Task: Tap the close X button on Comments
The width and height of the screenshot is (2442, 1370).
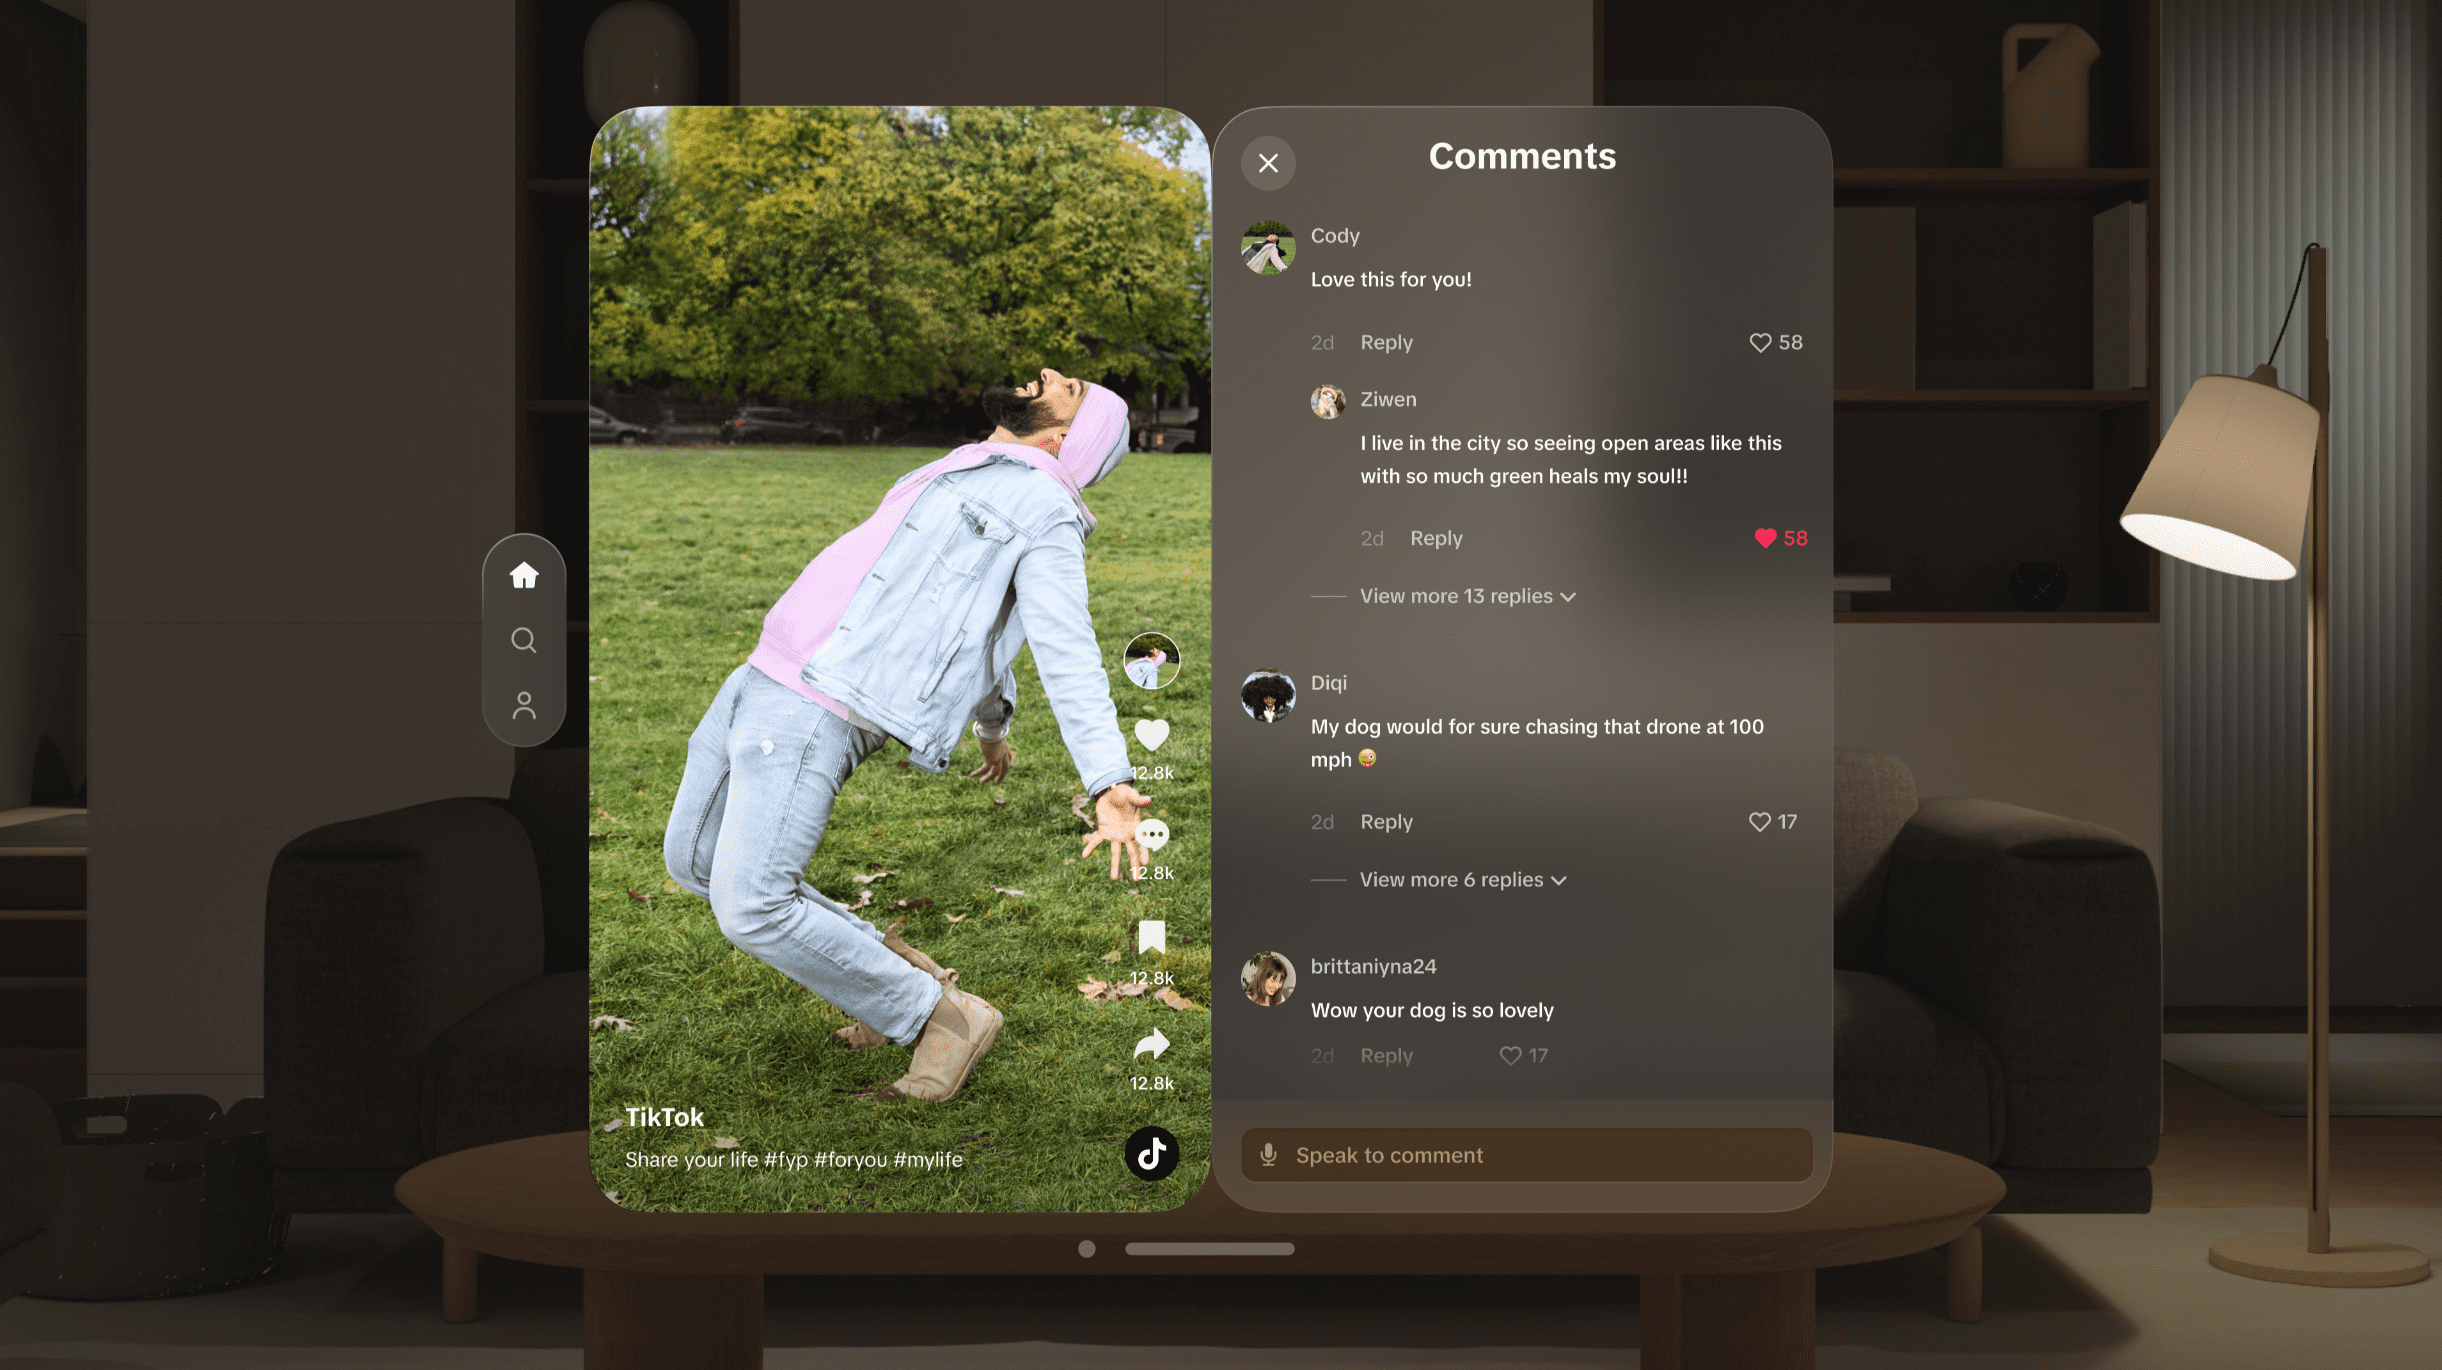Action: tap(1268, 161)
